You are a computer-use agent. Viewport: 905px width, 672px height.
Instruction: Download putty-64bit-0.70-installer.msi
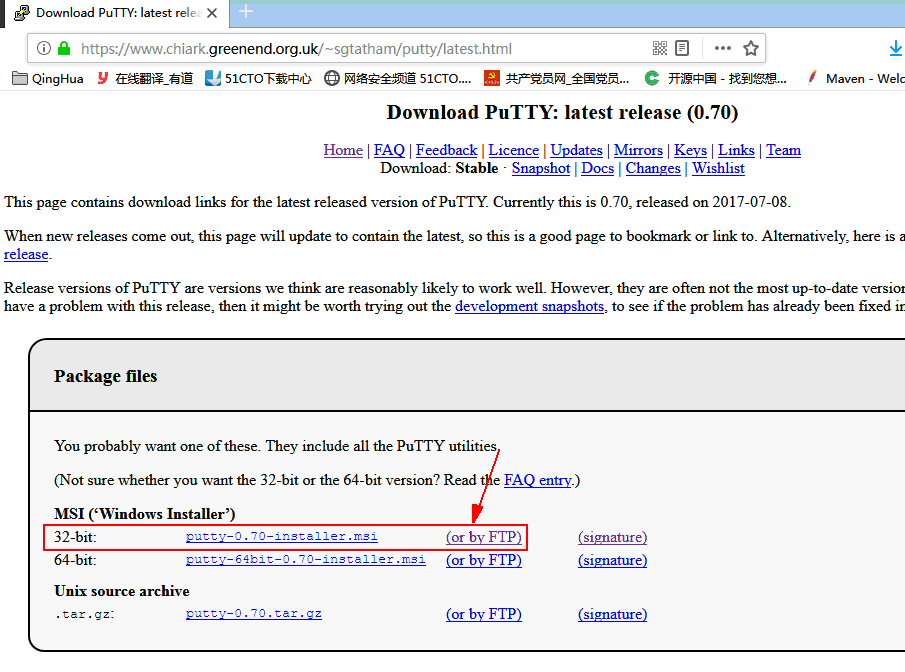point(305,559)
